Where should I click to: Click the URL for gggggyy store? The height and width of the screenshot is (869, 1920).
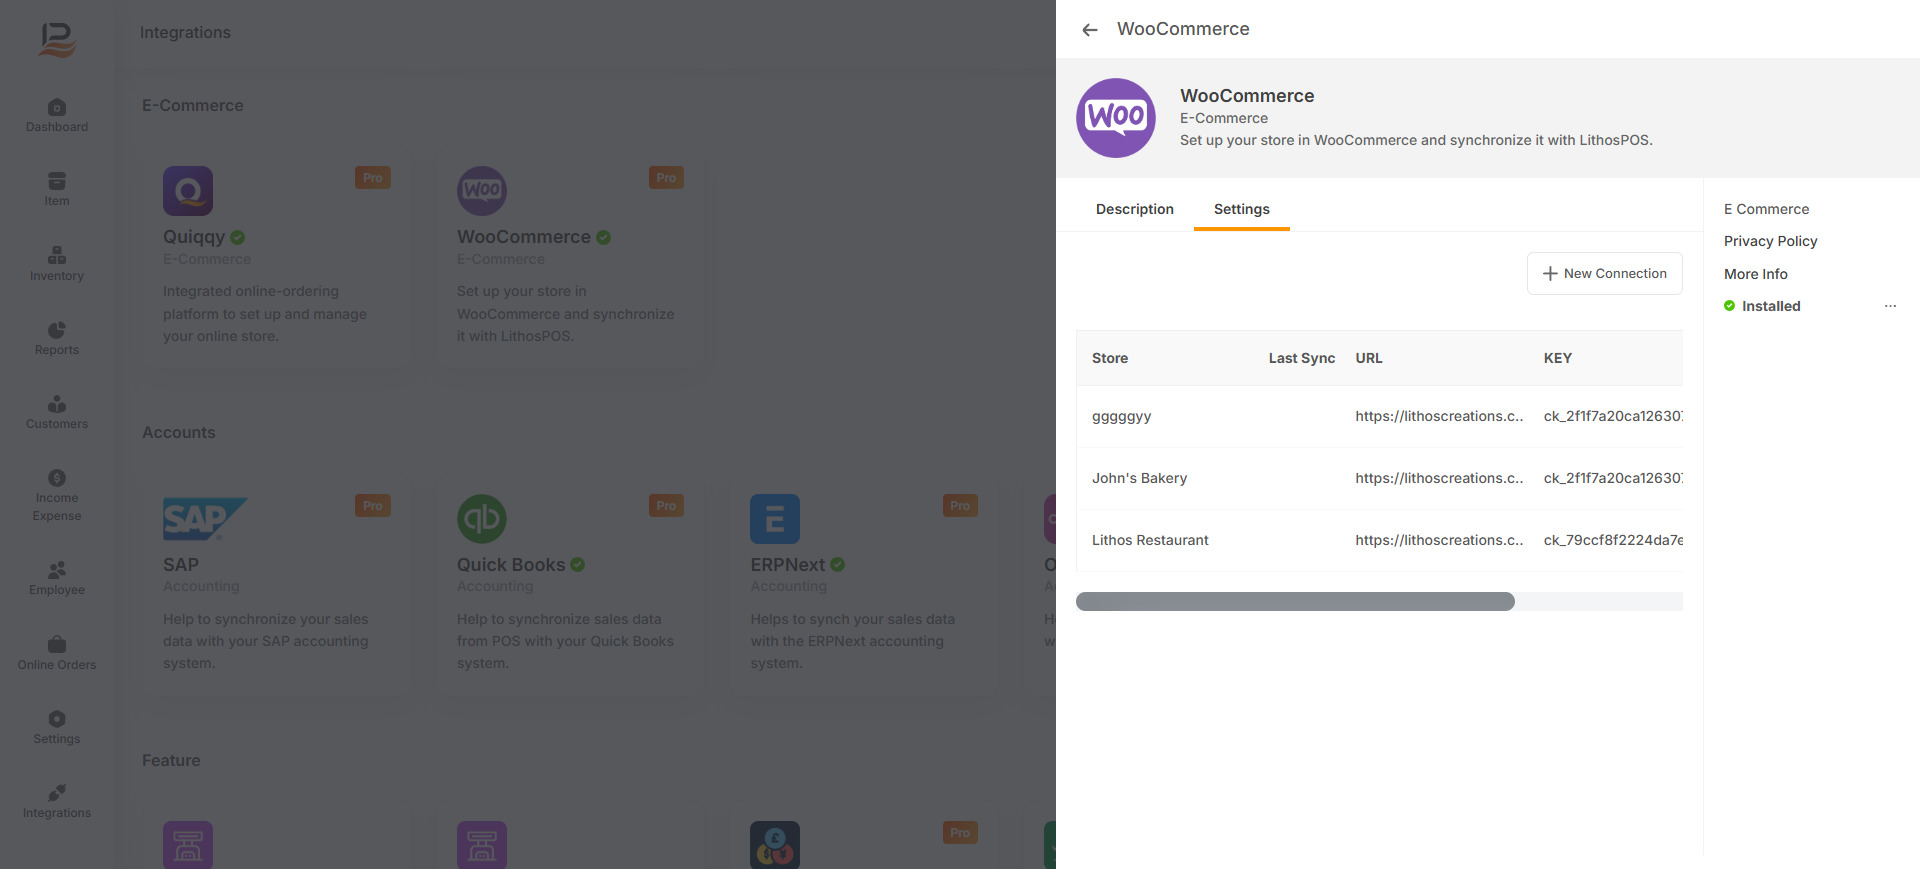[1439, 416]
